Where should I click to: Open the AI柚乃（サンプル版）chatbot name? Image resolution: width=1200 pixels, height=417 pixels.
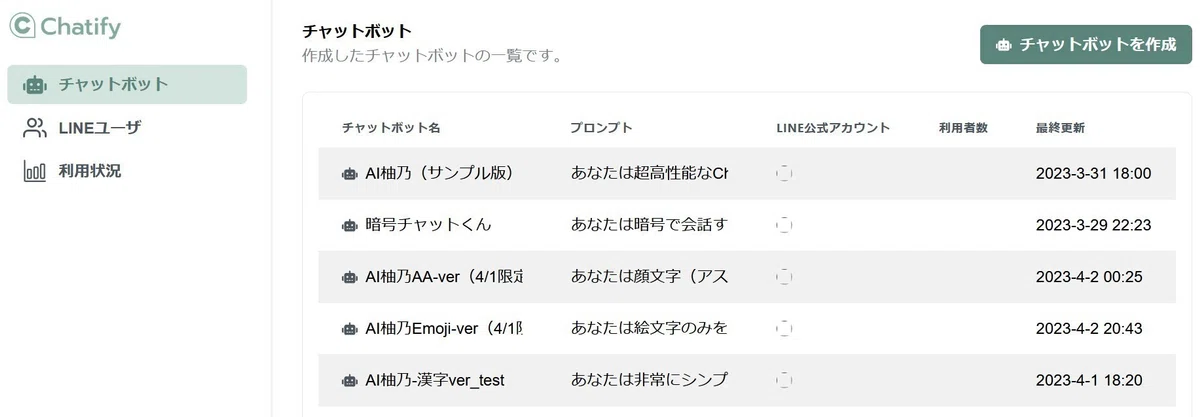[439, 174]
